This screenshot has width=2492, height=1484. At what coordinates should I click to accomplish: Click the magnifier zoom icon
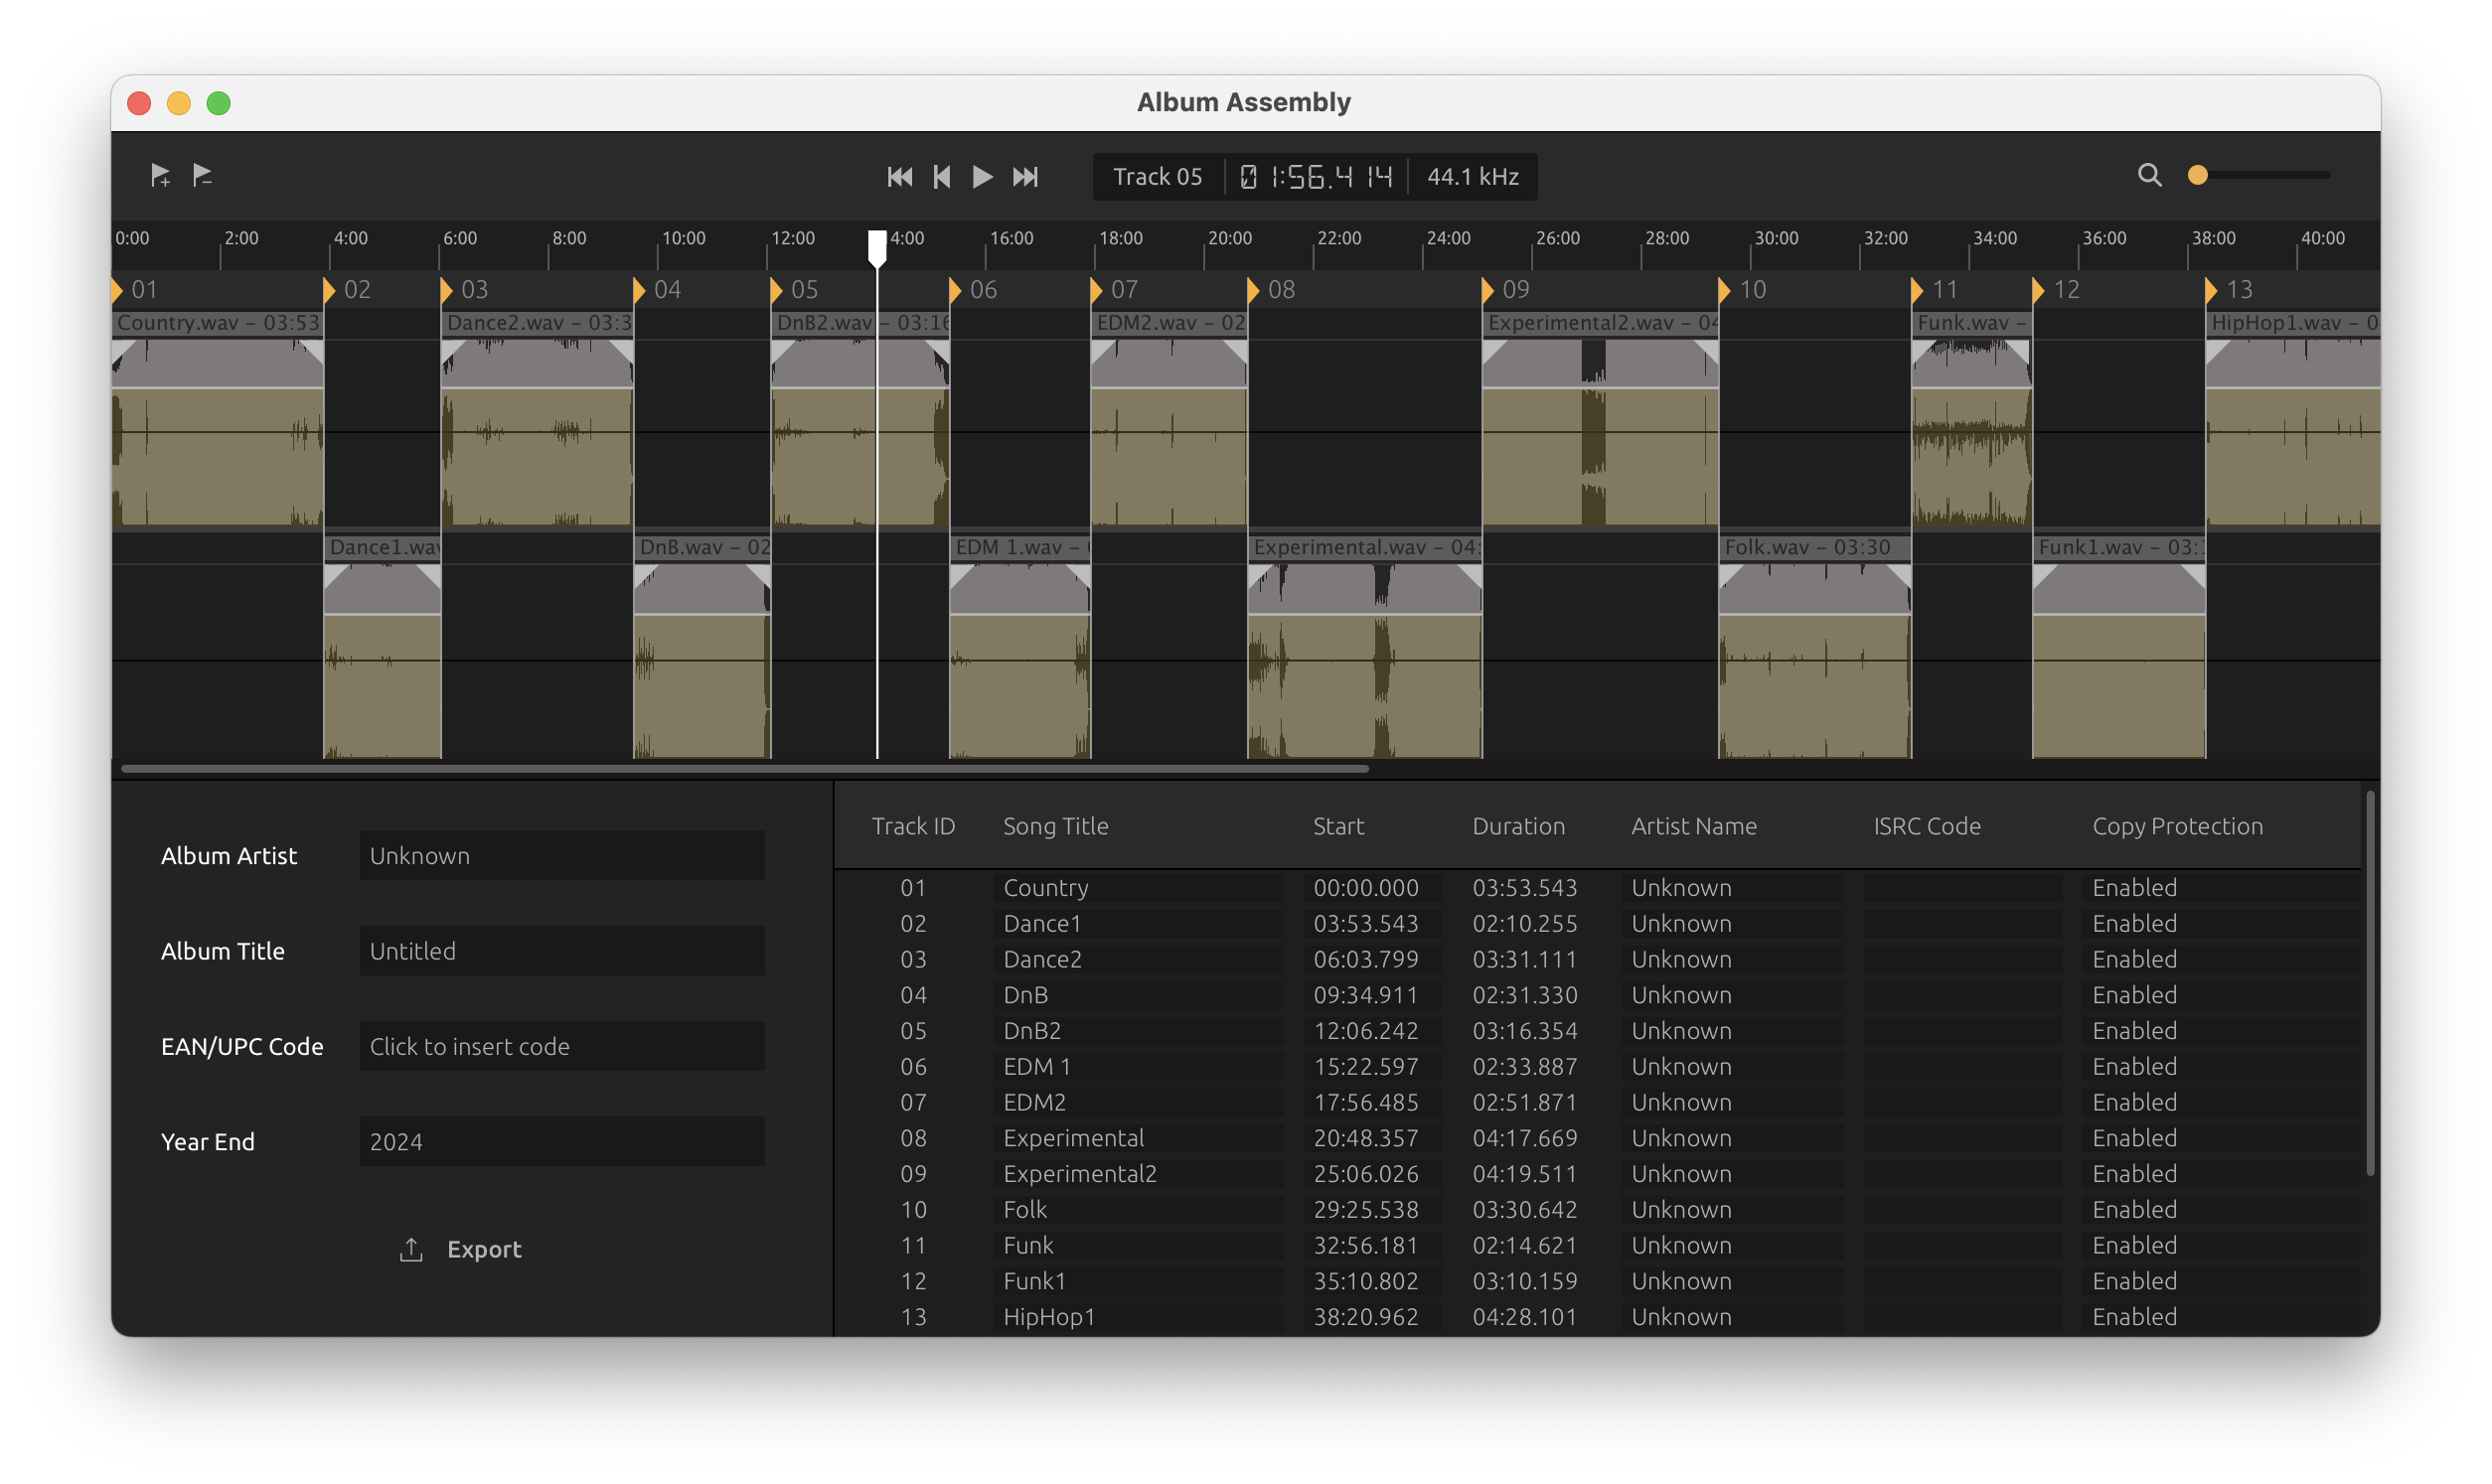(x=2150, y=176)
